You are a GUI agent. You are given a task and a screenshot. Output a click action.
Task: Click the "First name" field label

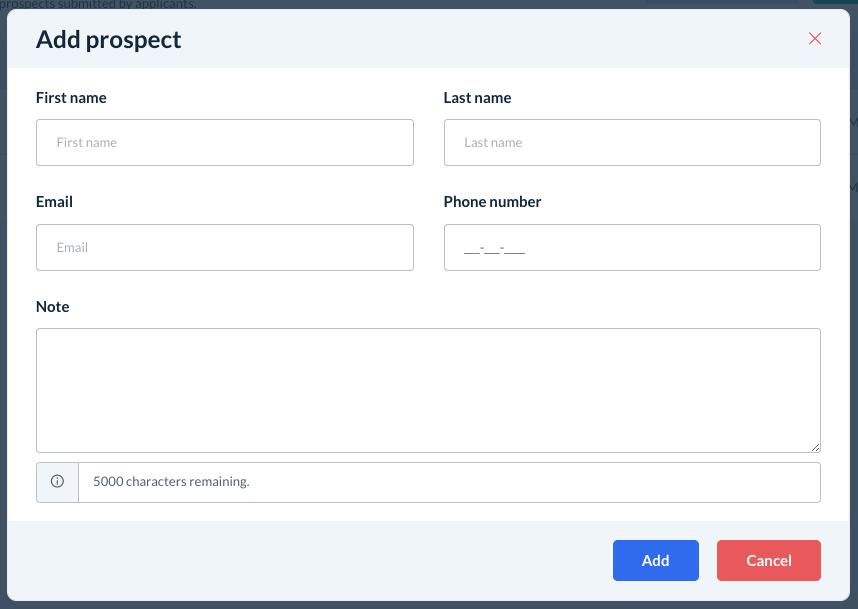pyautogui.click(x=71, y=98)
